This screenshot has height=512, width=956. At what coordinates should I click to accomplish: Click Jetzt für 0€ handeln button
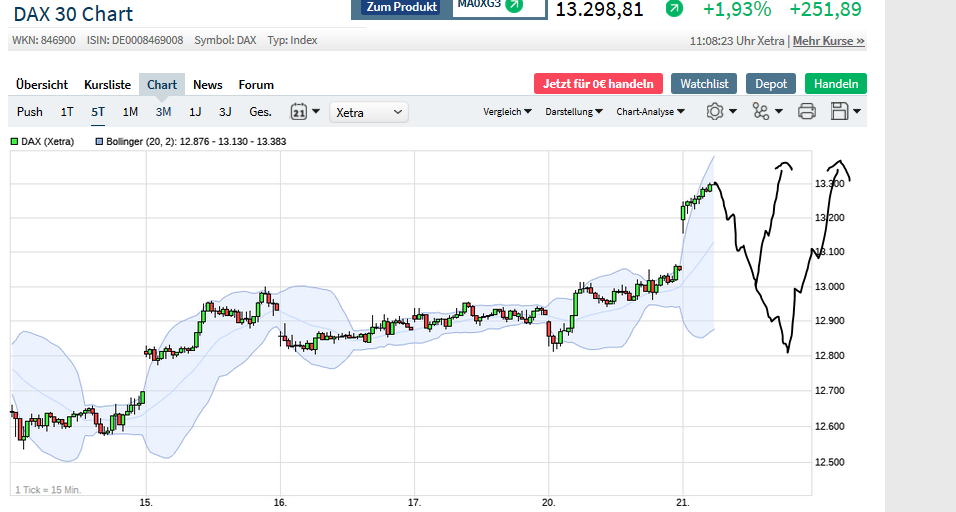click(598, 84)
